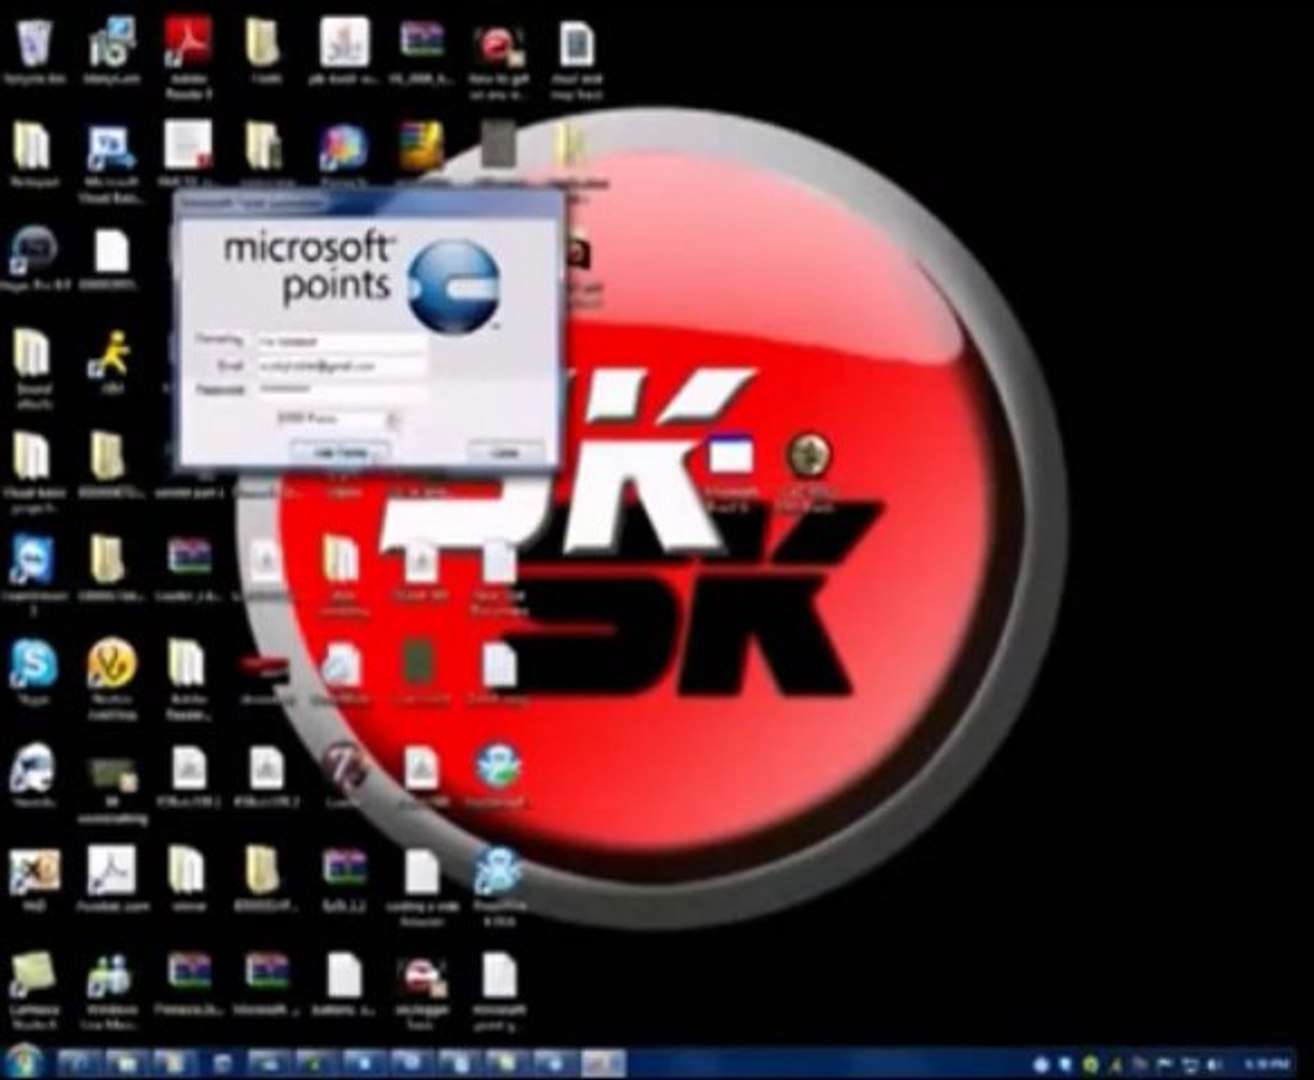Open the Visual basic projects folder

coord(33,472)
